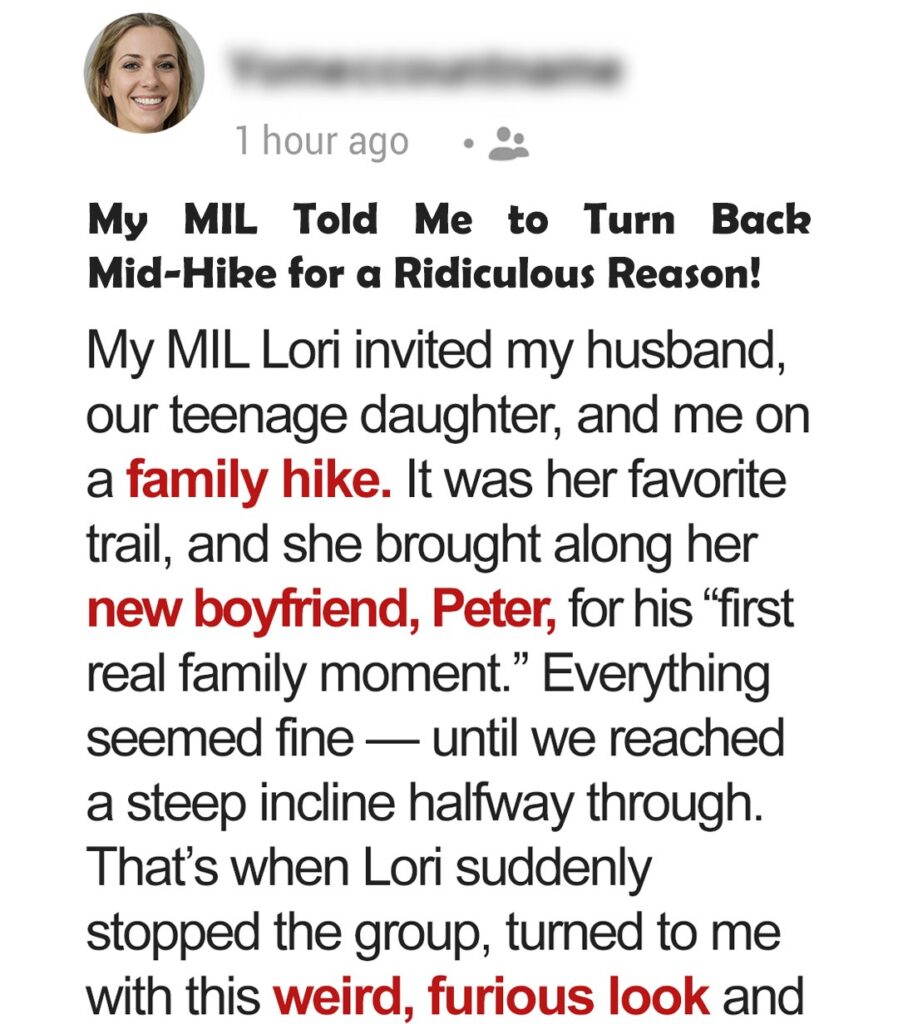The height and width of the screenshot is (1024, 898).
Task: Click the '1 hour ago' timestamp
Action: click(322, 142)
